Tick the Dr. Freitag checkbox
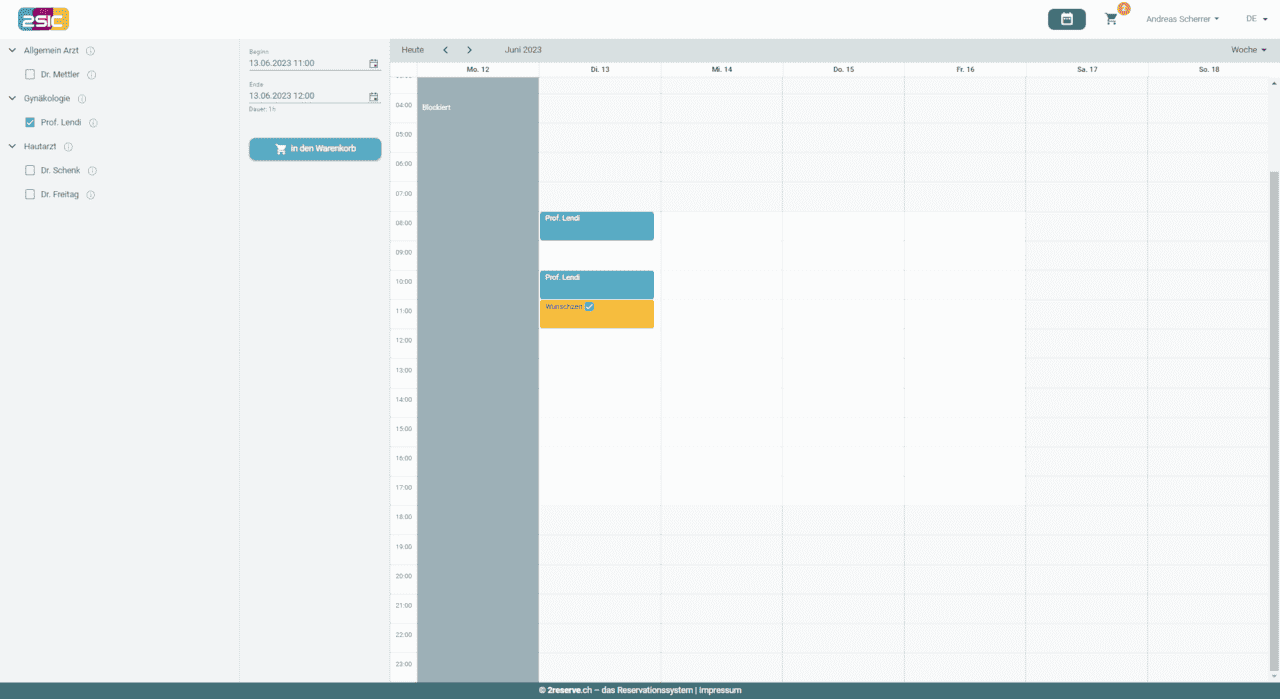 tap(30, 195)
